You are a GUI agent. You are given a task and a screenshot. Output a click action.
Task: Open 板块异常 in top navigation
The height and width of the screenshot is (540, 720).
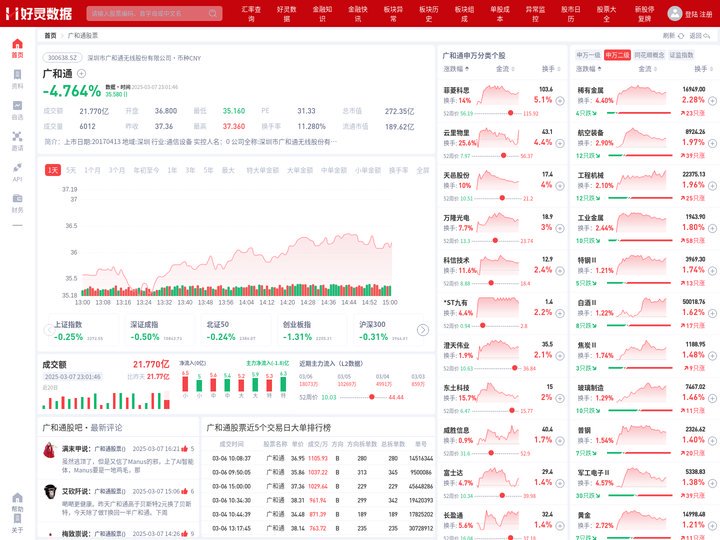coord(394,13)
